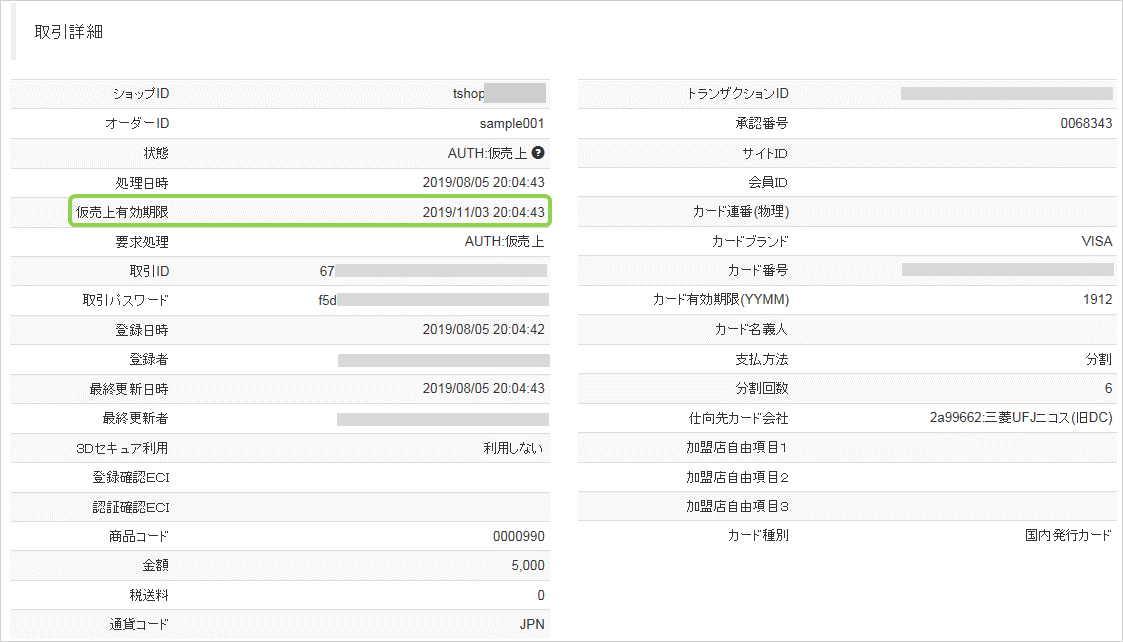Click the 登録者 label

point(149,359)
